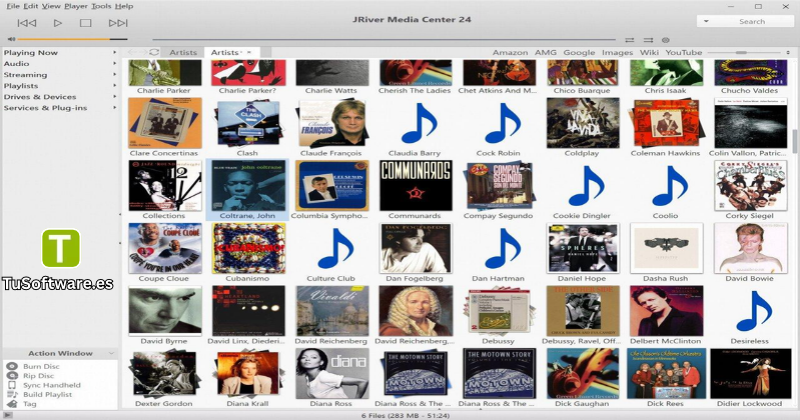Open the David Bowie artist thumbnail
The width and height of the screenshot is (800, 420).
point(750,248)
